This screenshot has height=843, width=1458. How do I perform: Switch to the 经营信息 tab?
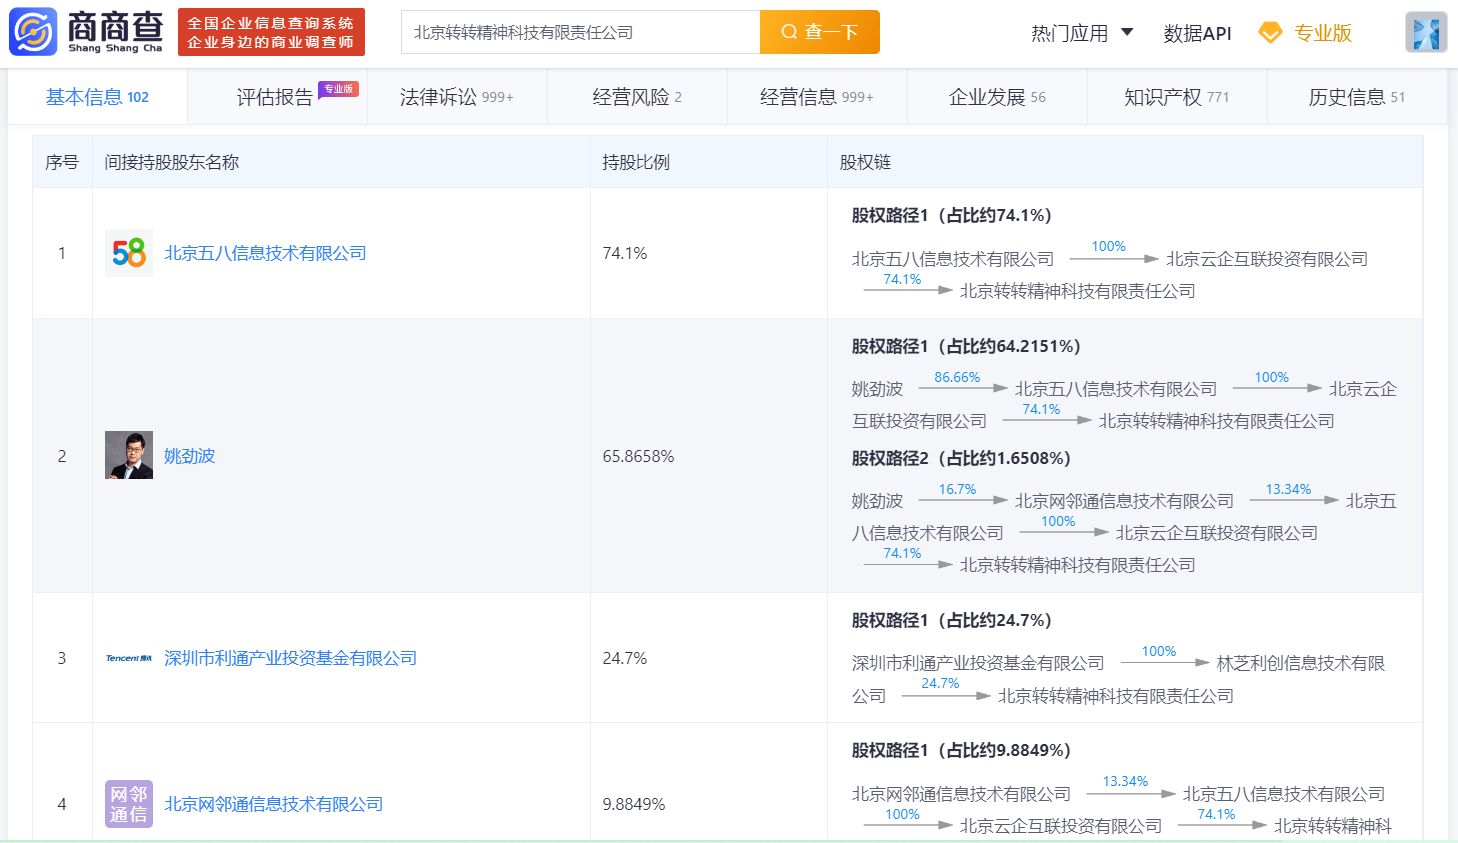tap(817, 97)
